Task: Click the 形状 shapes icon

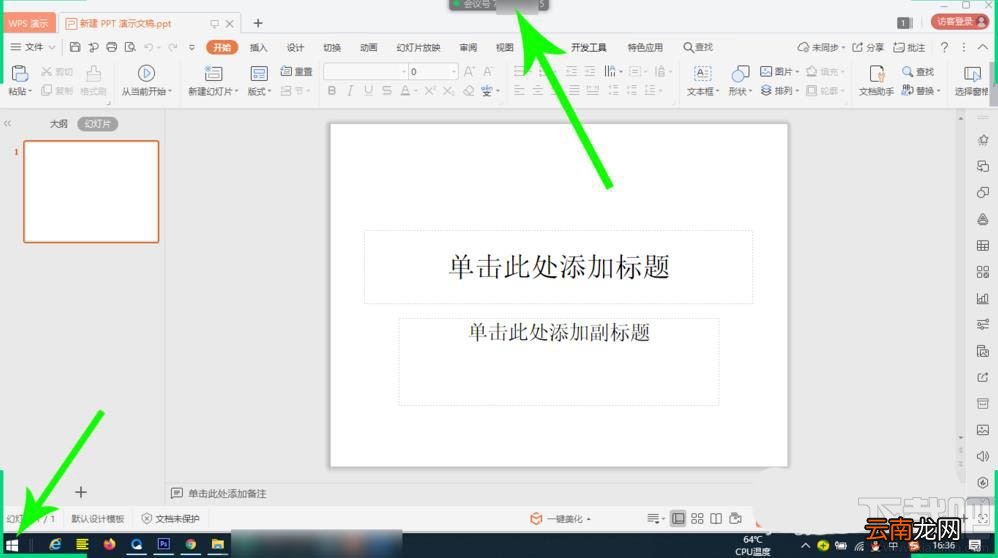Action: 740,73
